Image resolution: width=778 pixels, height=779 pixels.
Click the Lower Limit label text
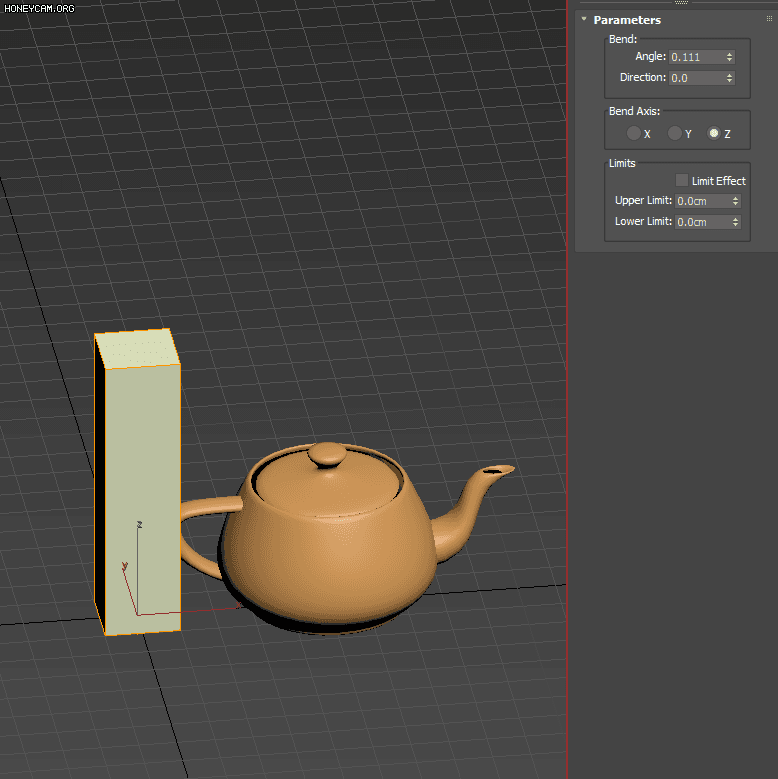[x=643, y=221]
